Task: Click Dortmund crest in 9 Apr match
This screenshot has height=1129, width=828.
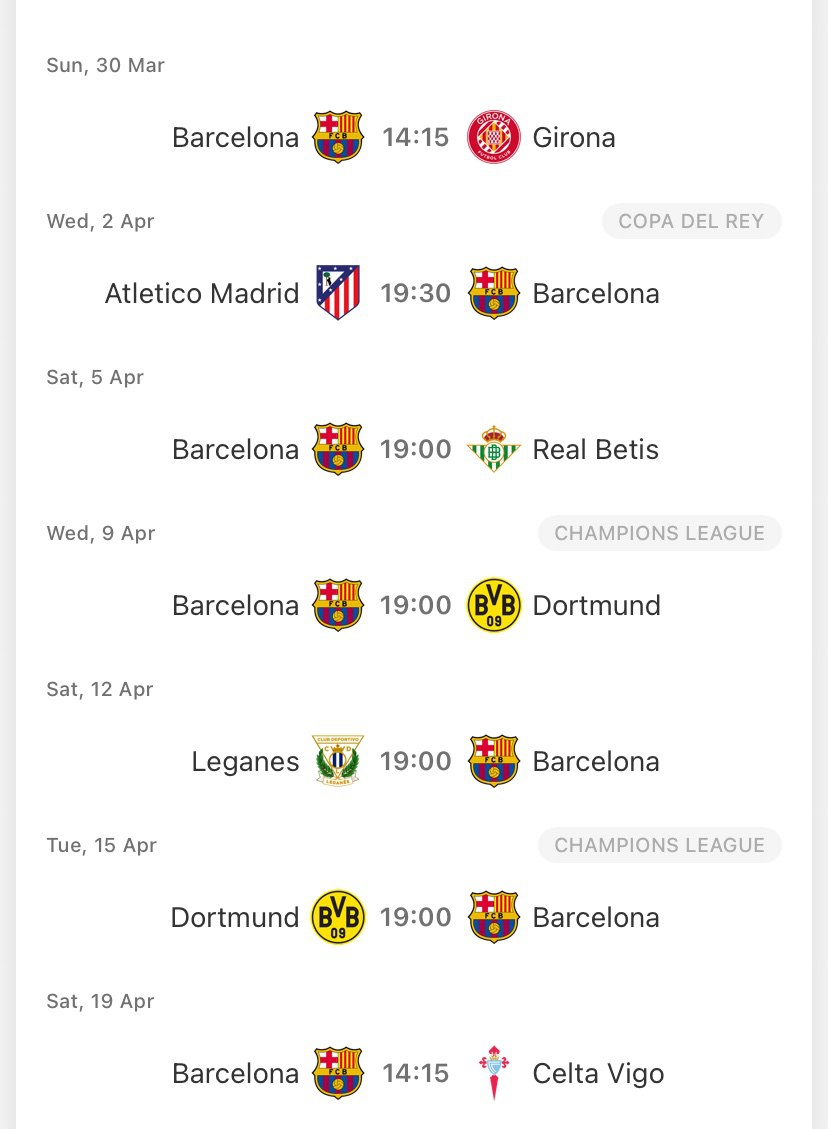Action: 493,605
